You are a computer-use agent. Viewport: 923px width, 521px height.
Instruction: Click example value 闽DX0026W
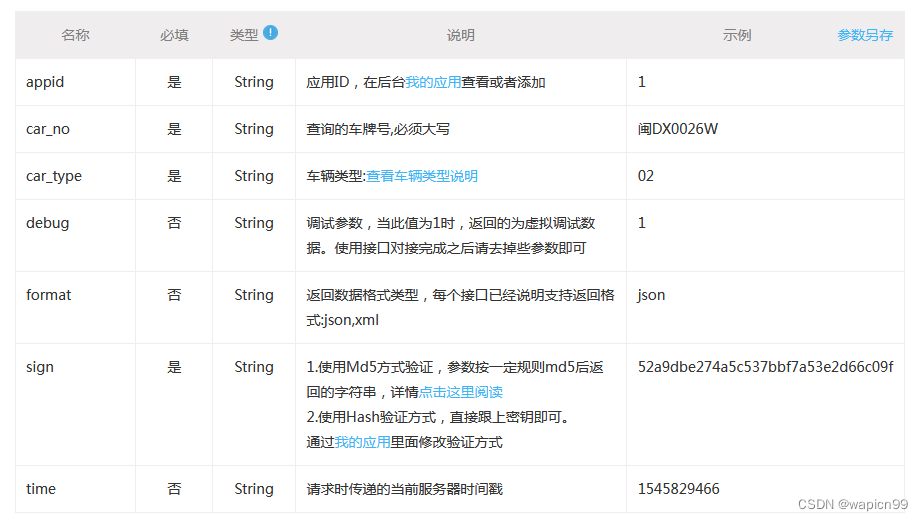coord(678,129)
